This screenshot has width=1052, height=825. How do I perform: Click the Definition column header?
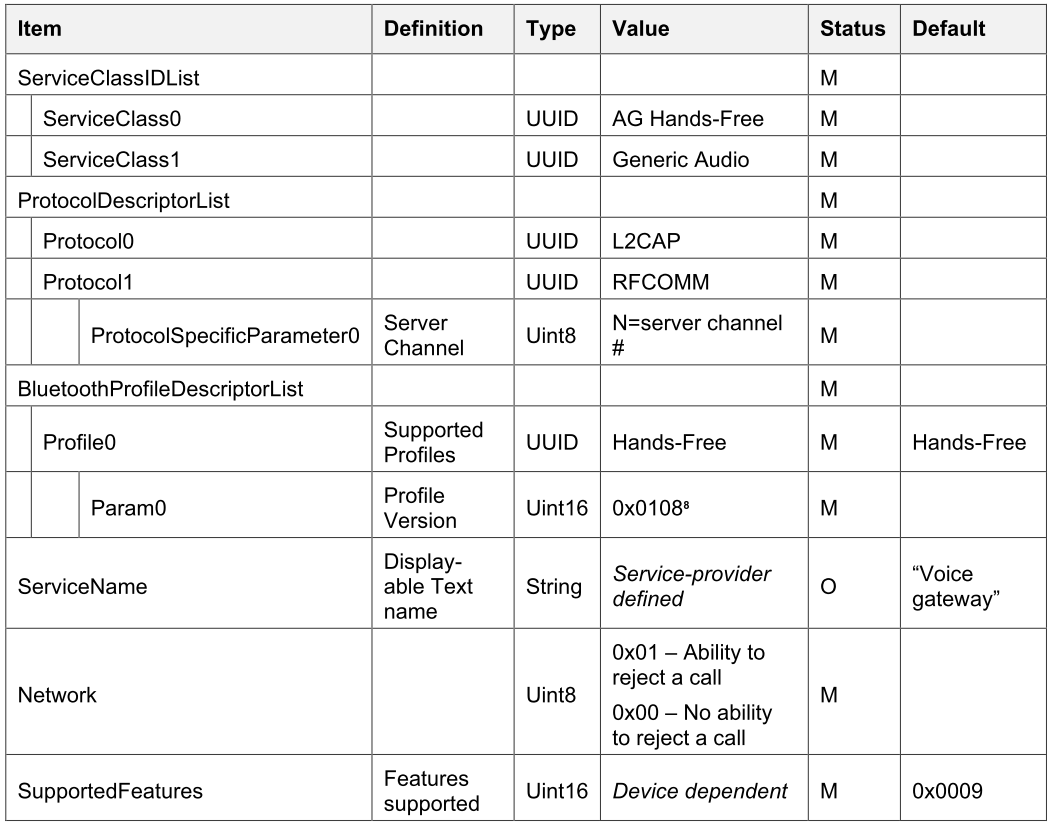coord(433,30)
